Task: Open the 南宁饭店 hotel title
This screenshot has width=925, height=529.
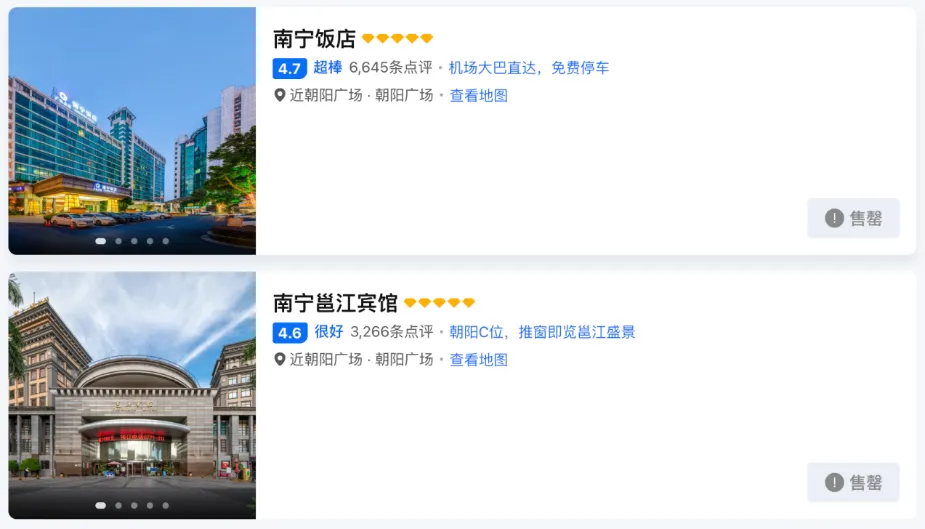Action: [314, 39]
